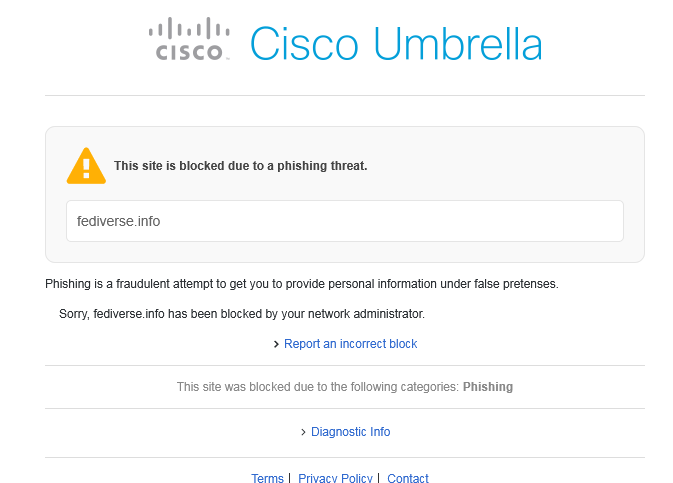Click the blocked categories line text
The width and height of the screenshot is (673, 483).
click(x=345, y=387)
